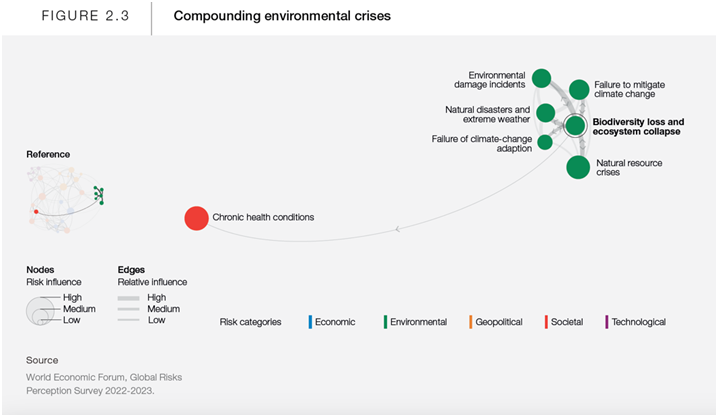718x417 pixels.
Task: Click the purple Technological category swatch
Action: coord(607,322)
